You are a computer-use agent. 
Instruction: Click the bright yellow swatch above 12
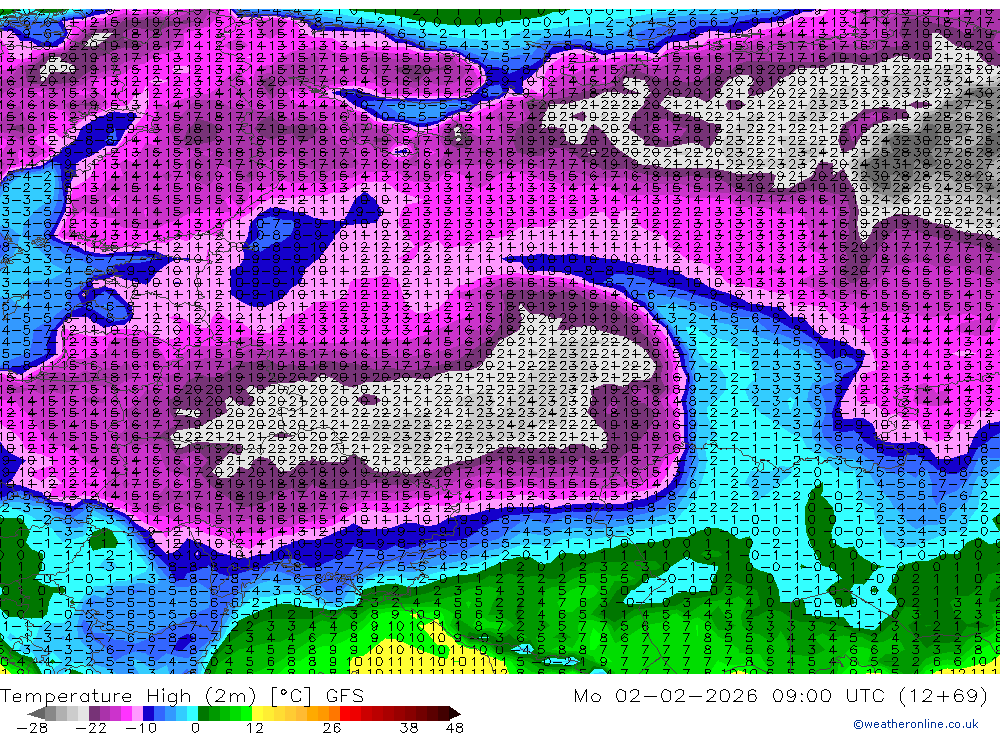tap(257, 713)
